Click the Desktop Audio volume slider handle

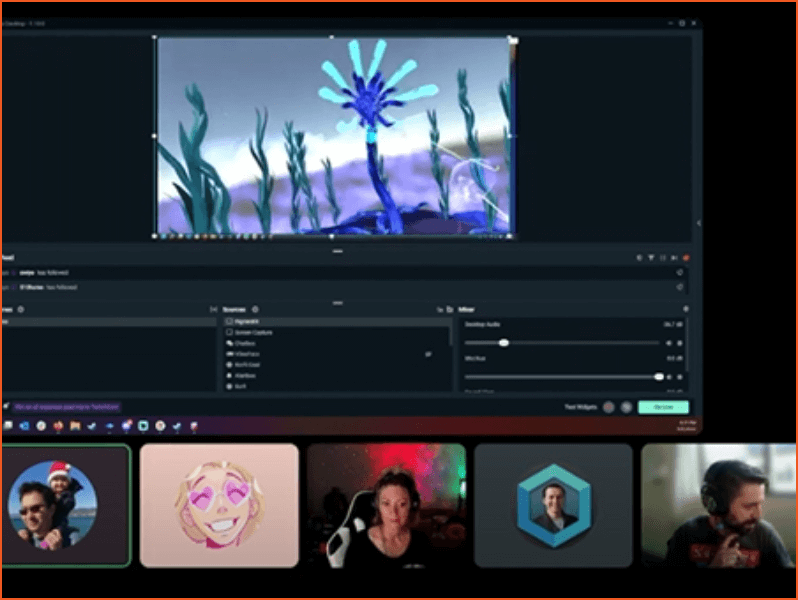point(504,343)
